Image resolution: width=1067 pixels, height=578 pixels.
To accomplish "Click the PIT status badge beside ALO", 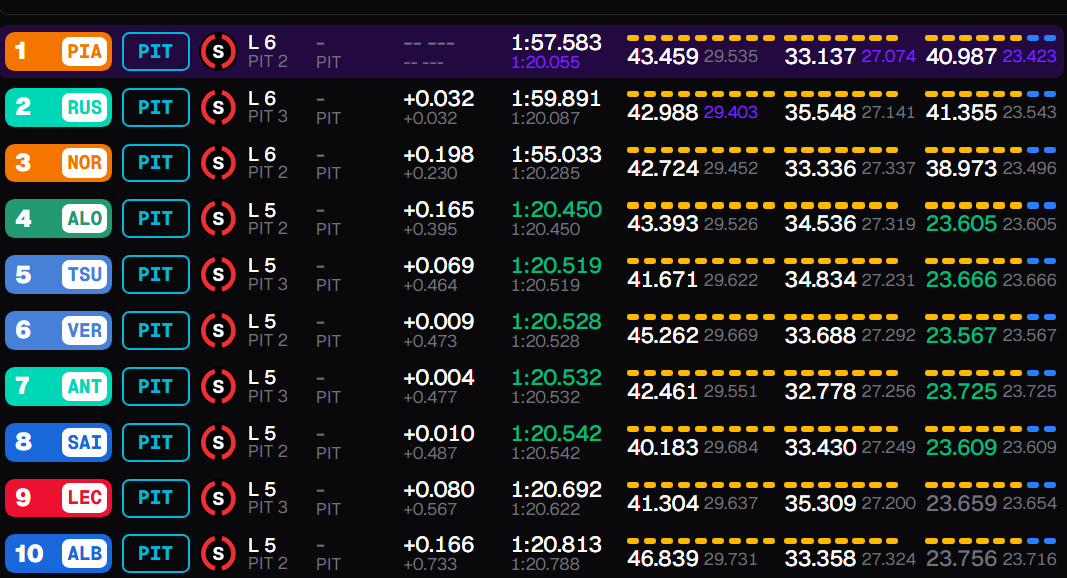I will (x=156, y=219).
